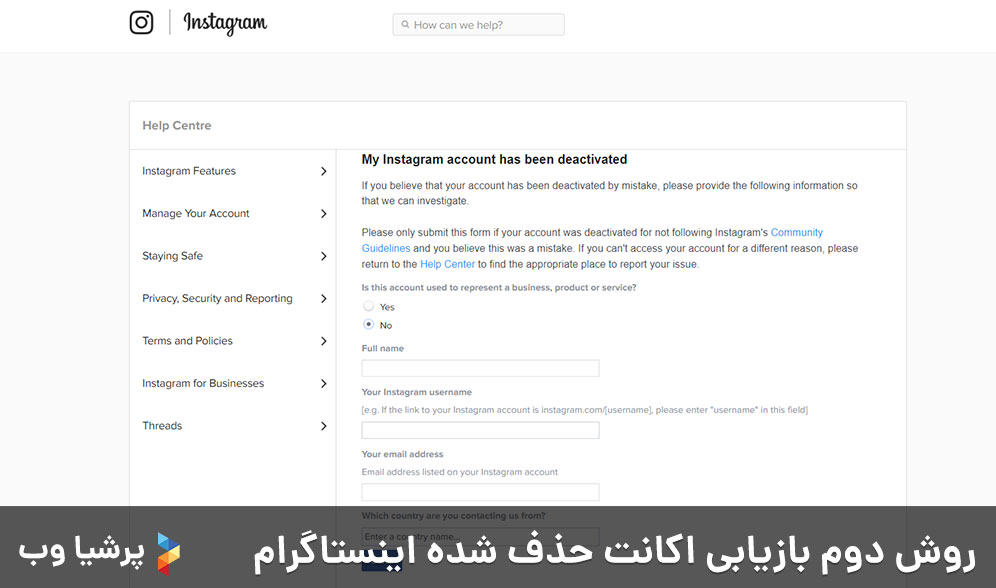Select the No radio button
996x588 pixels.
[367, 325]
